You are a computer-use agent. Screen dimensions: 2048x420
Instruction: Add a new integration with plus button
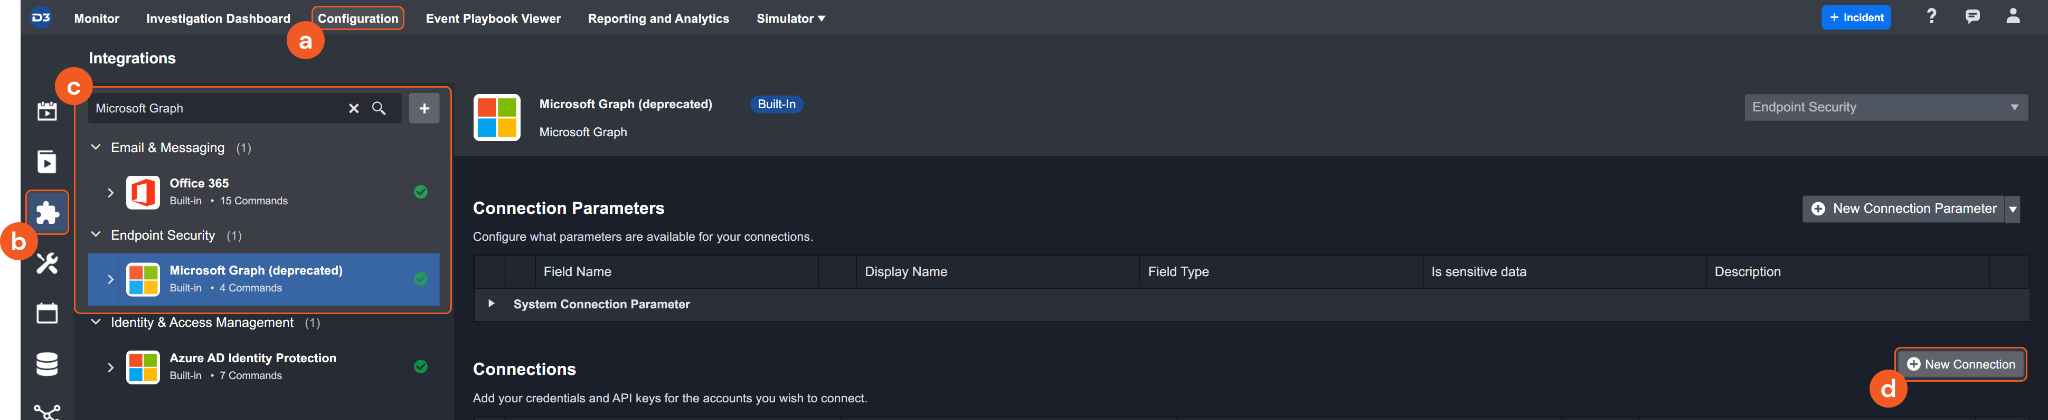[x=424, y=108]
